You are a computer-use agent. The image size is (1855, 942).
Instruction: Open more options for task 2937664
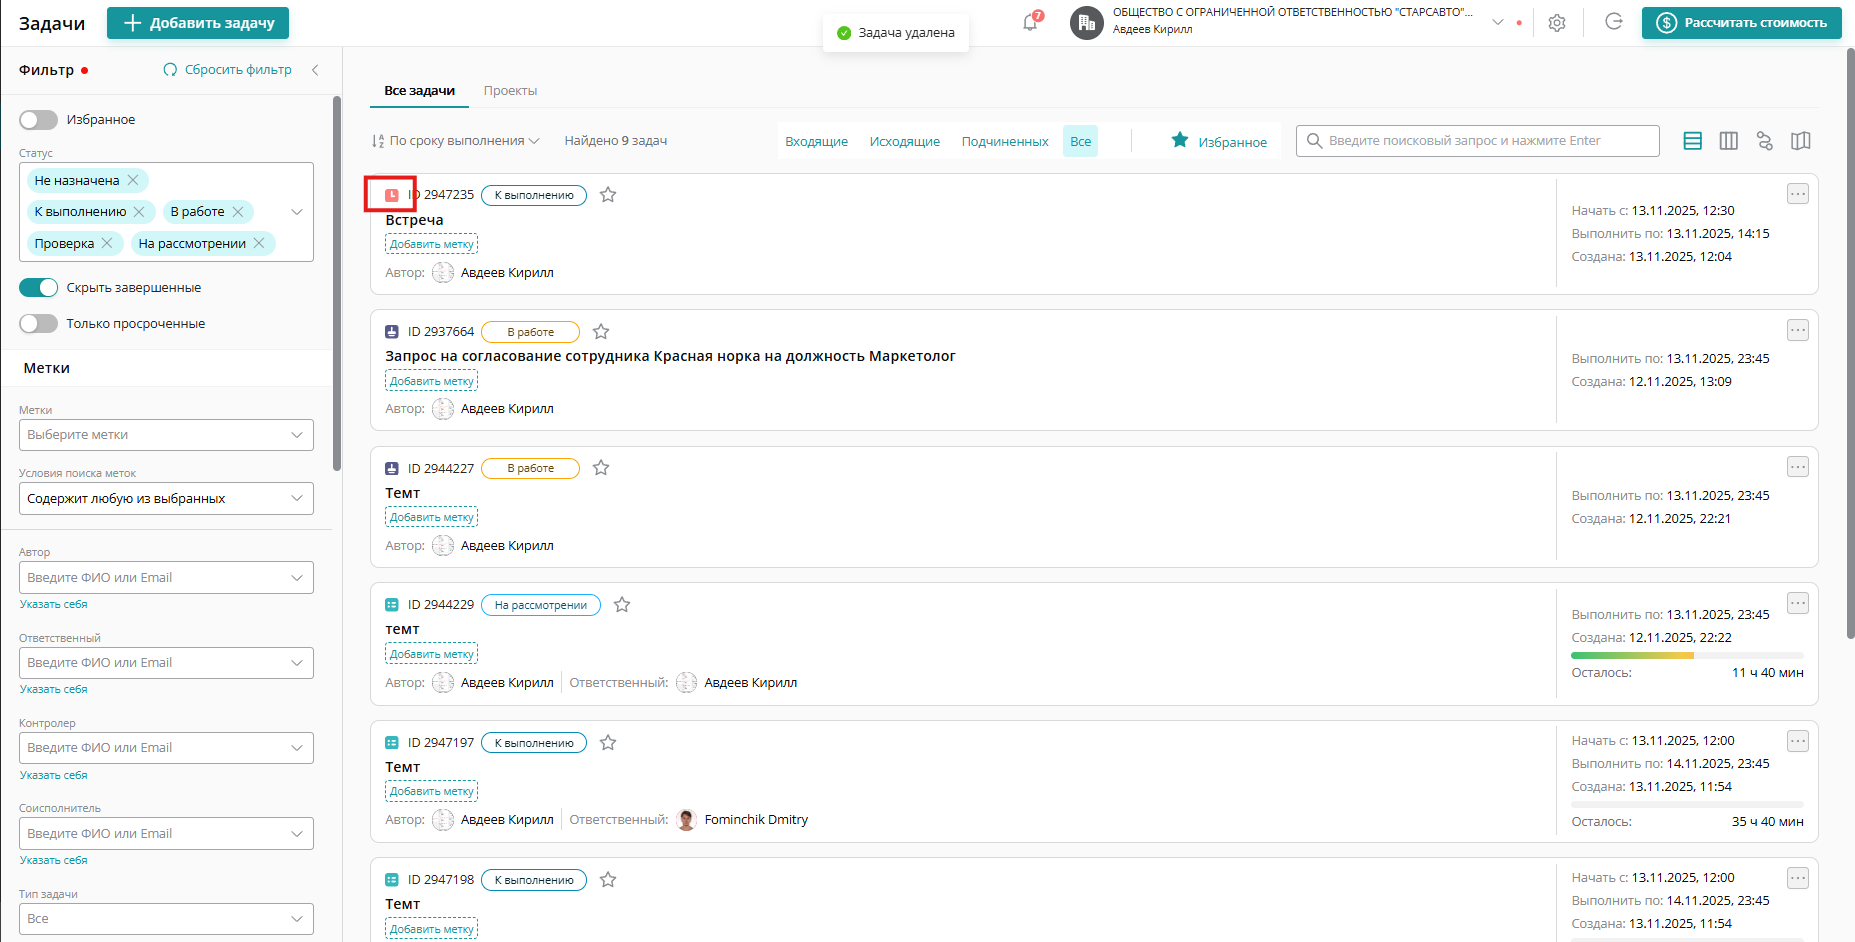click(1798, 330)
